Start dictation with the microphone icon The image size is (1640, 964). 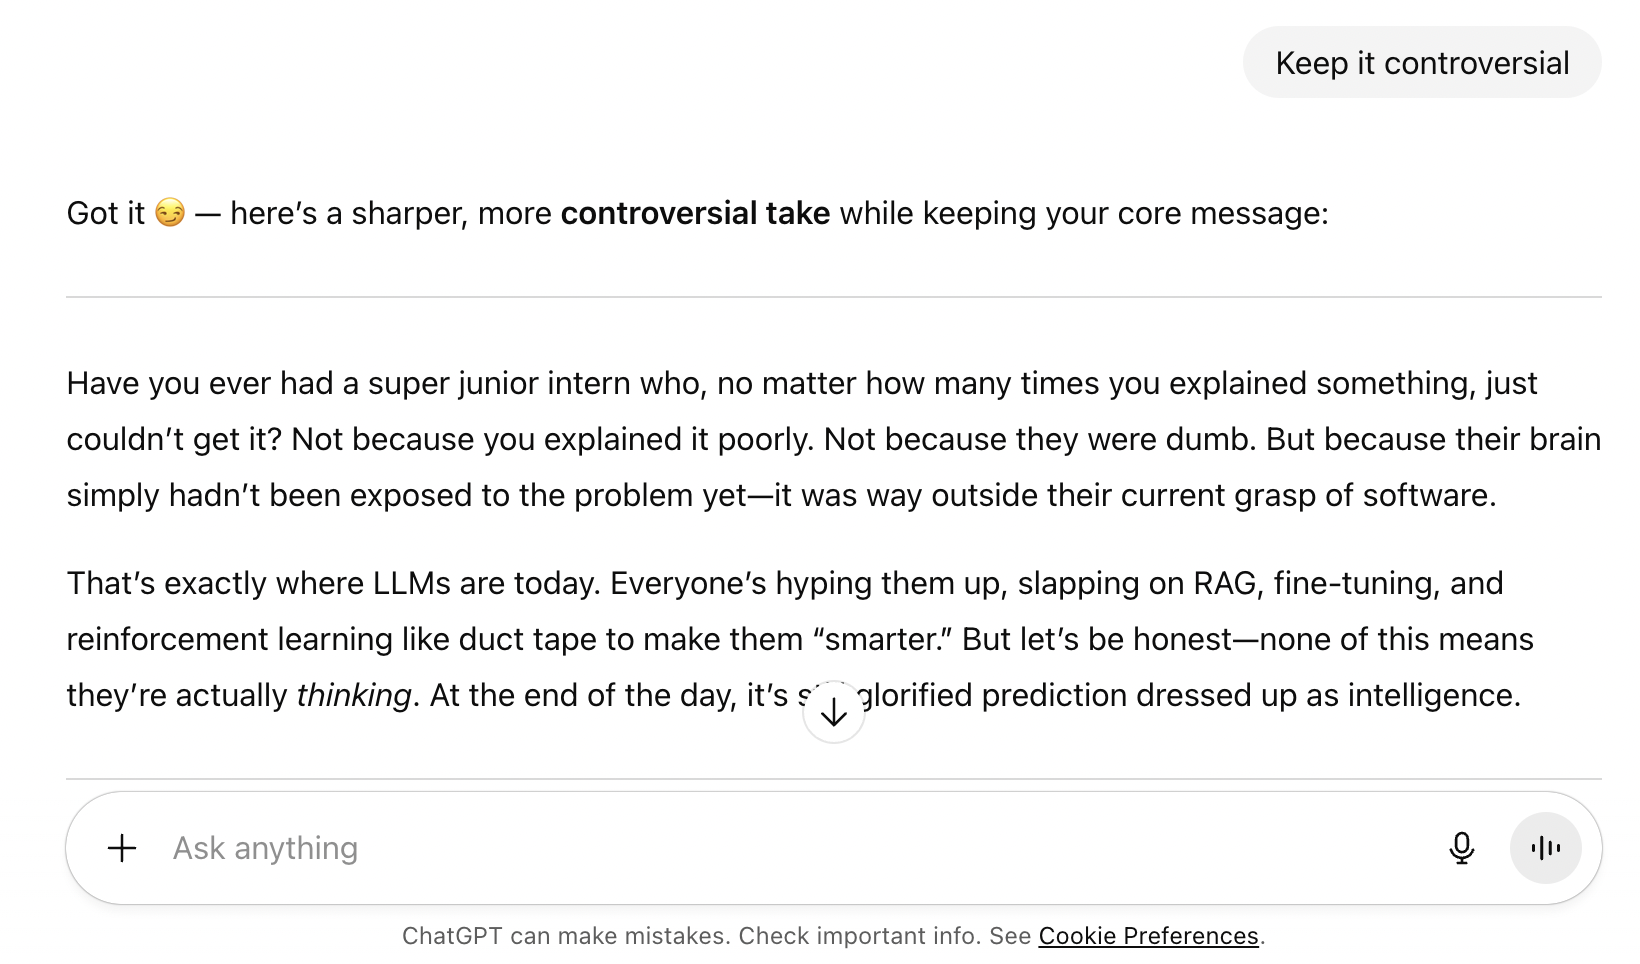[1461, 848]
